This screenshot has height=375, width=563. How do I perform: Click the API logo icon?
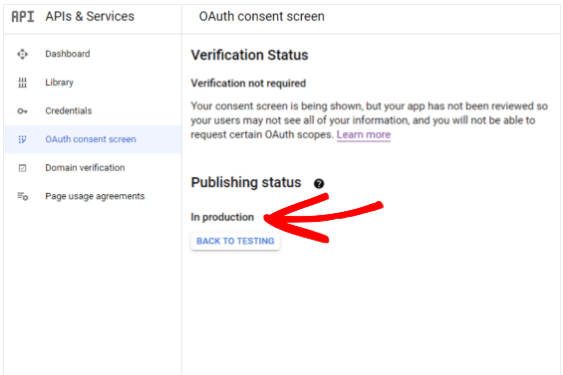pyautogui.click(x=23, y=17)
